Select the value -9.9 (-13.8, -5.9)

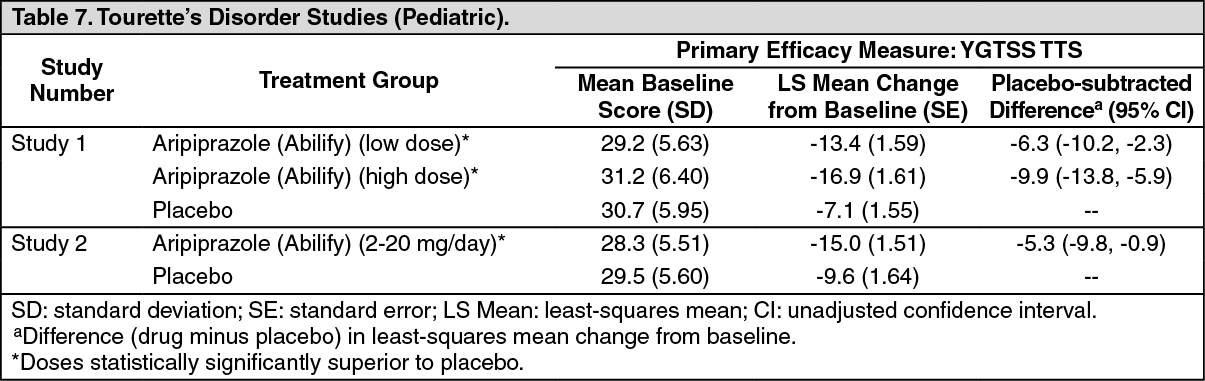click(x=1091, y=177)
